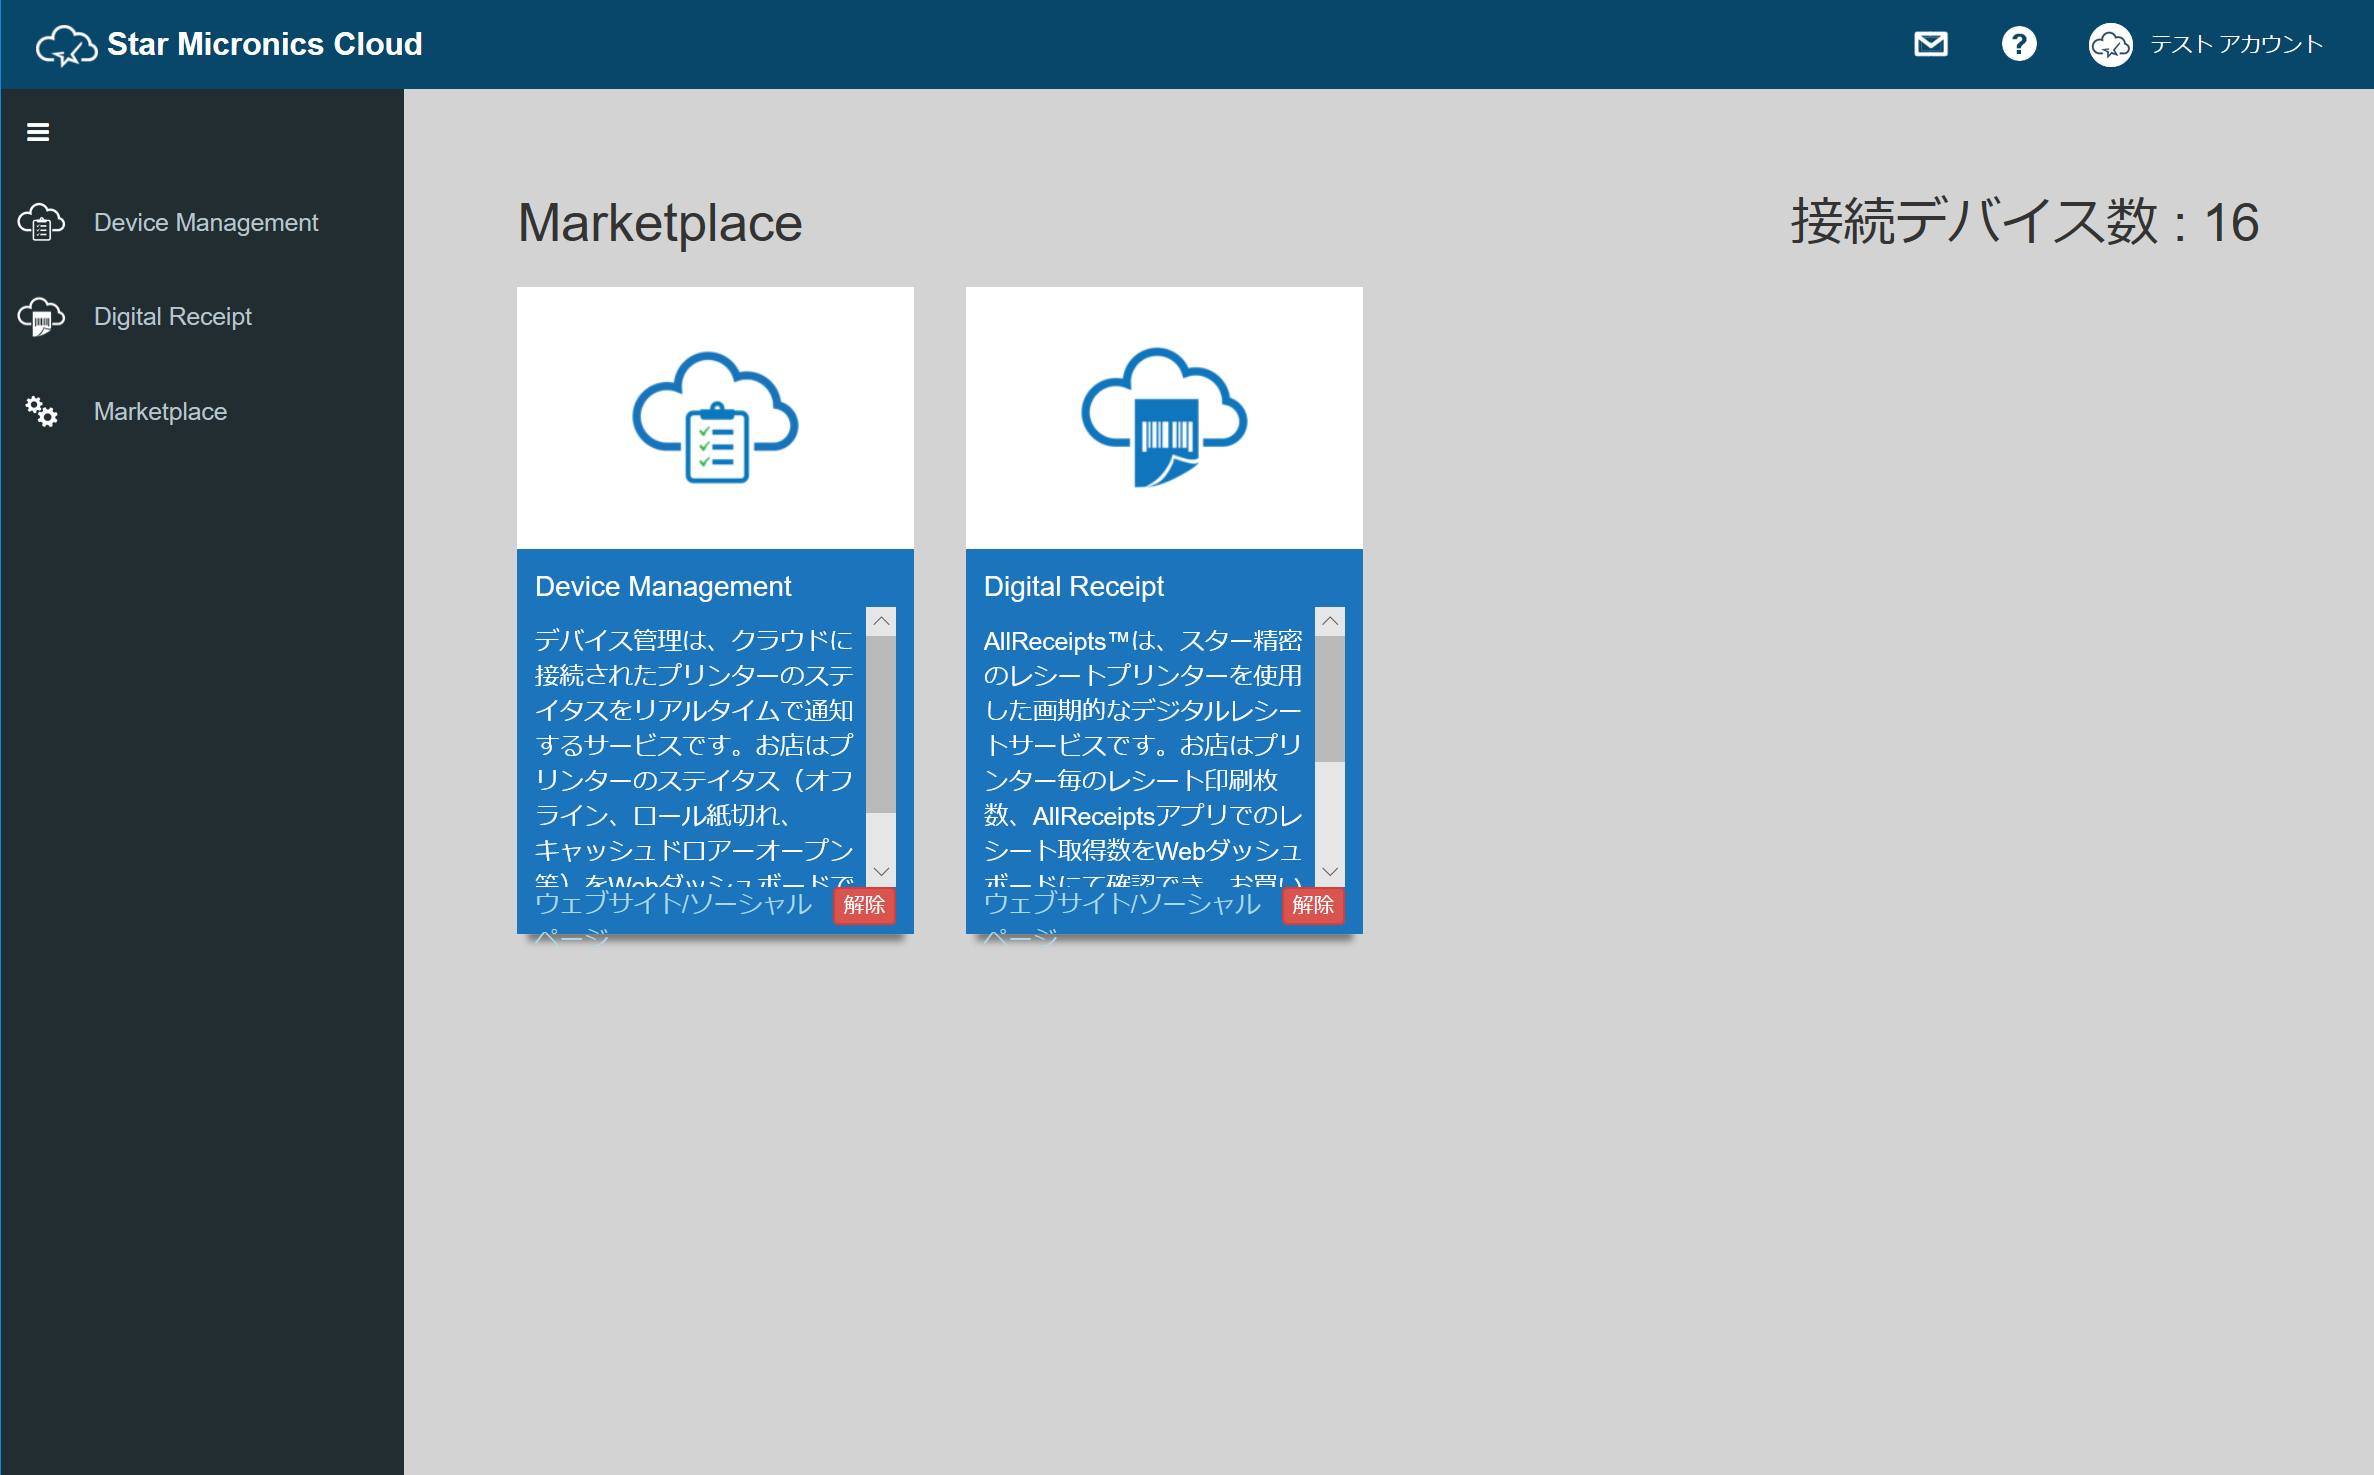Click scroll down arrow in Device Management description
2374x1475 pixels.
(x=881, y=872)
